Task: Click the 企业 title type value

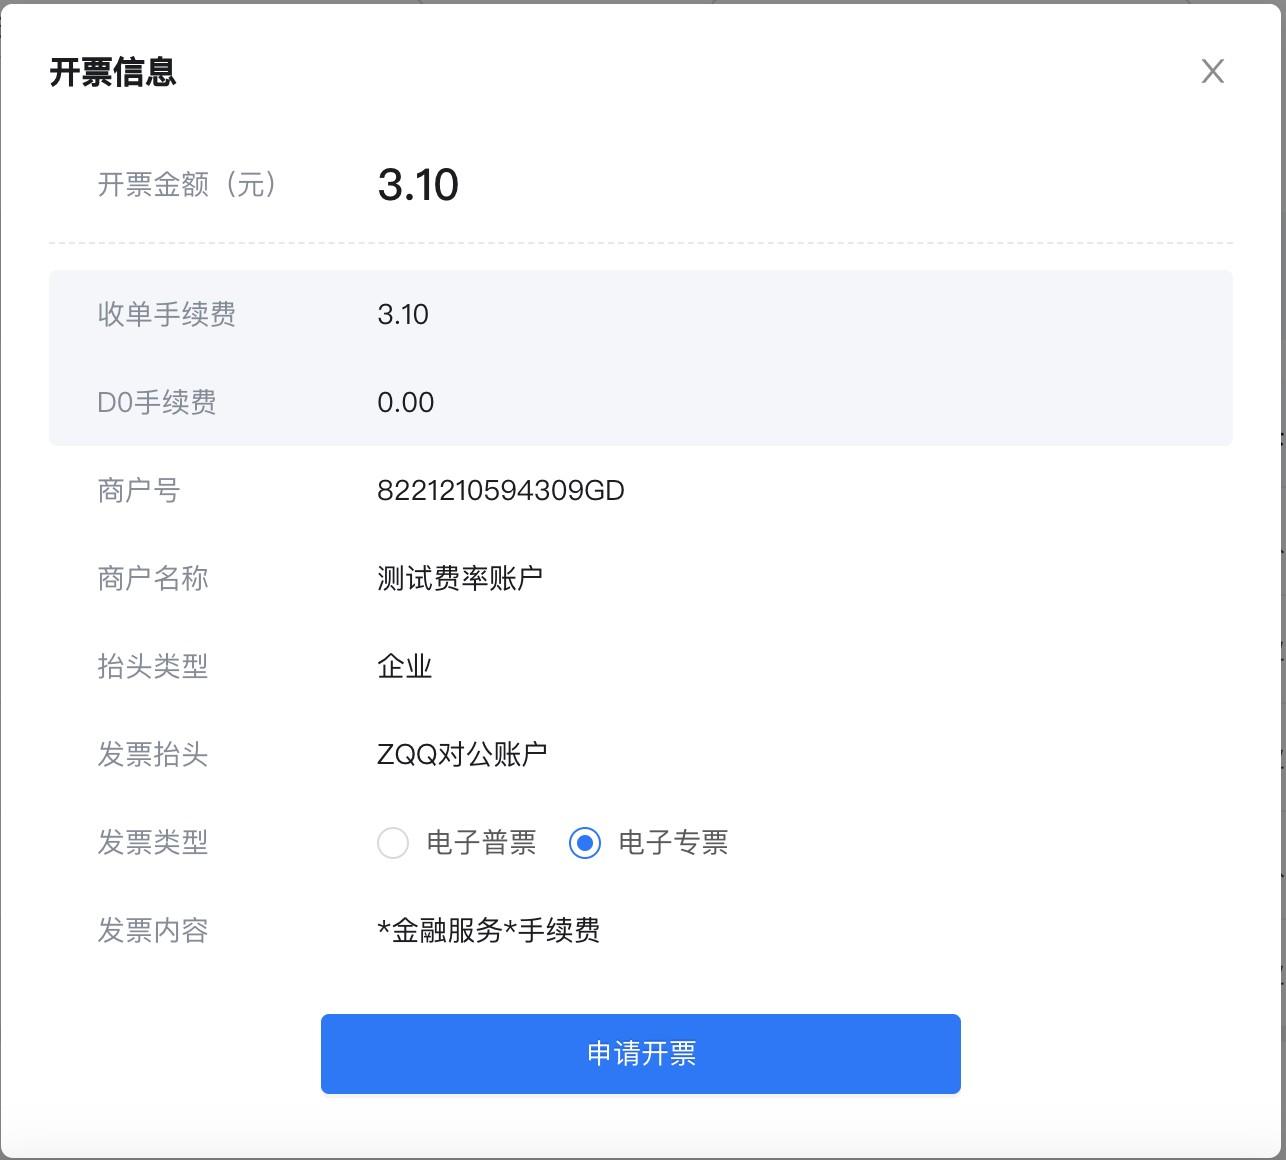Action: (x=404, y=666)
